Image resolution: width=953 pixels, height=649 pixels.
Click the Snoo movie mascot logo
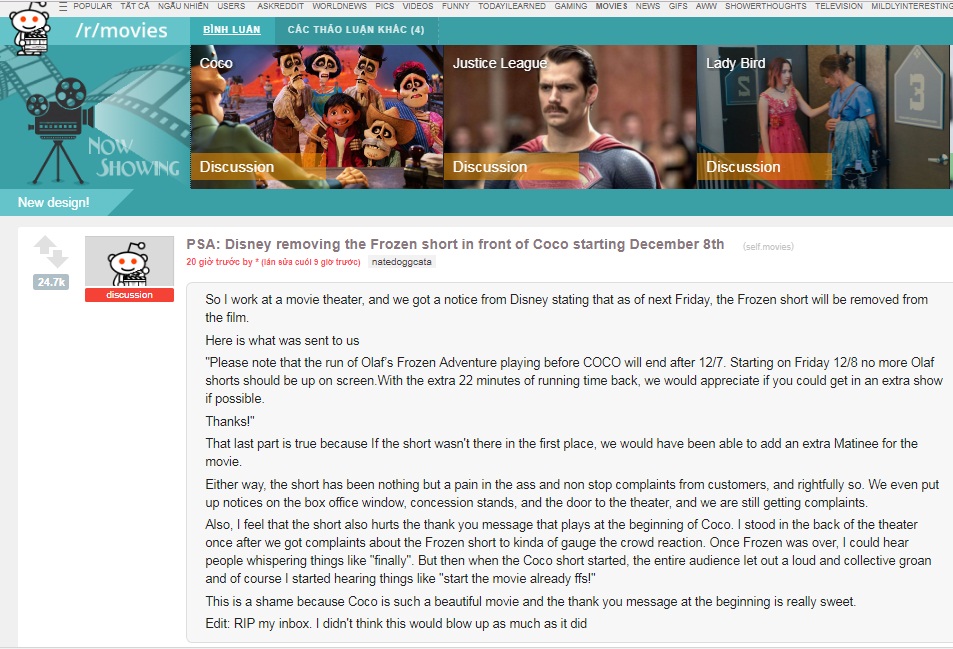(29, 29)
